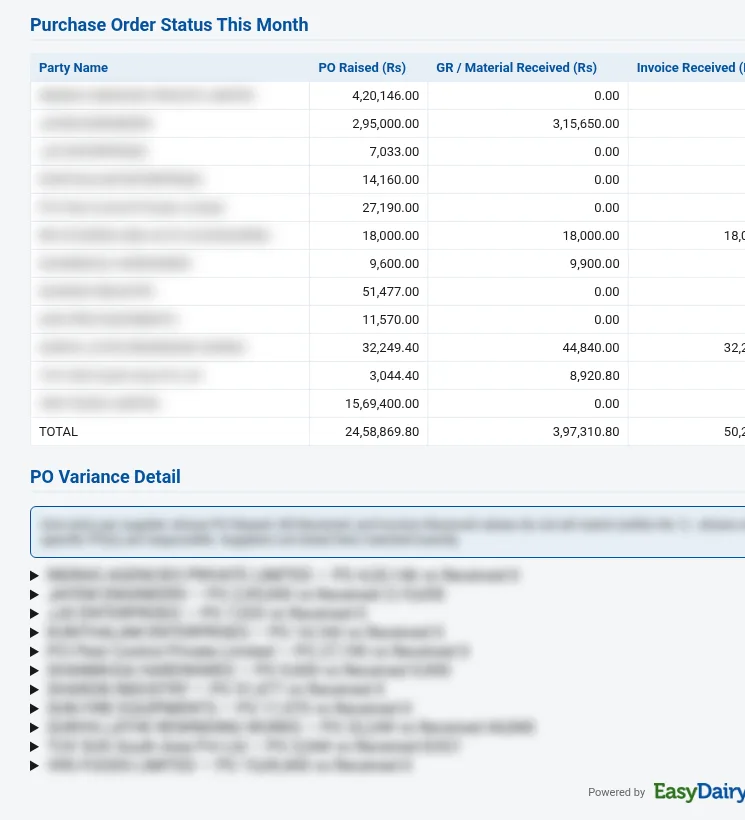Click 0.00 GR value in 14,160.00 row

[x=606, y=180]
